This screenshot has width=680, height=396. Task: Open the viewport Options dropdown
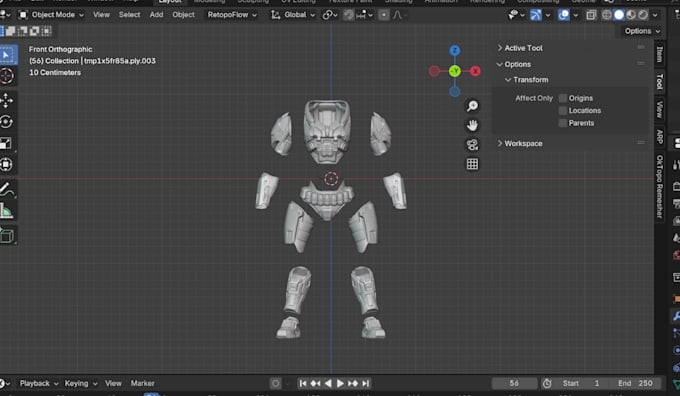[x=642, y=31]
